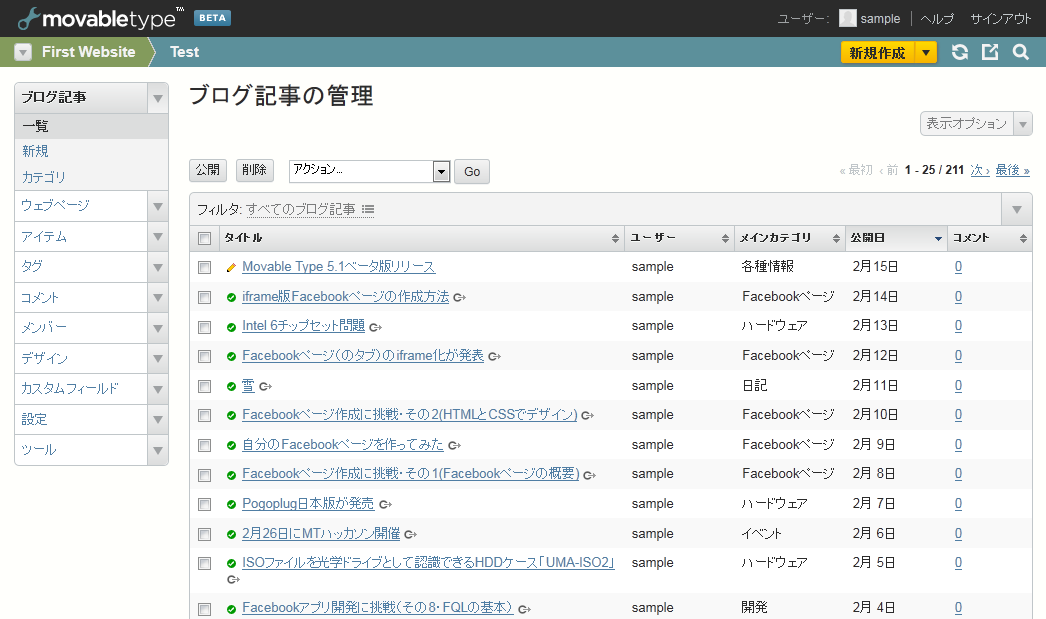Click published status icon for Pogoplug日本版が発売
This screenshot has height=619, width=1046.
231,504
